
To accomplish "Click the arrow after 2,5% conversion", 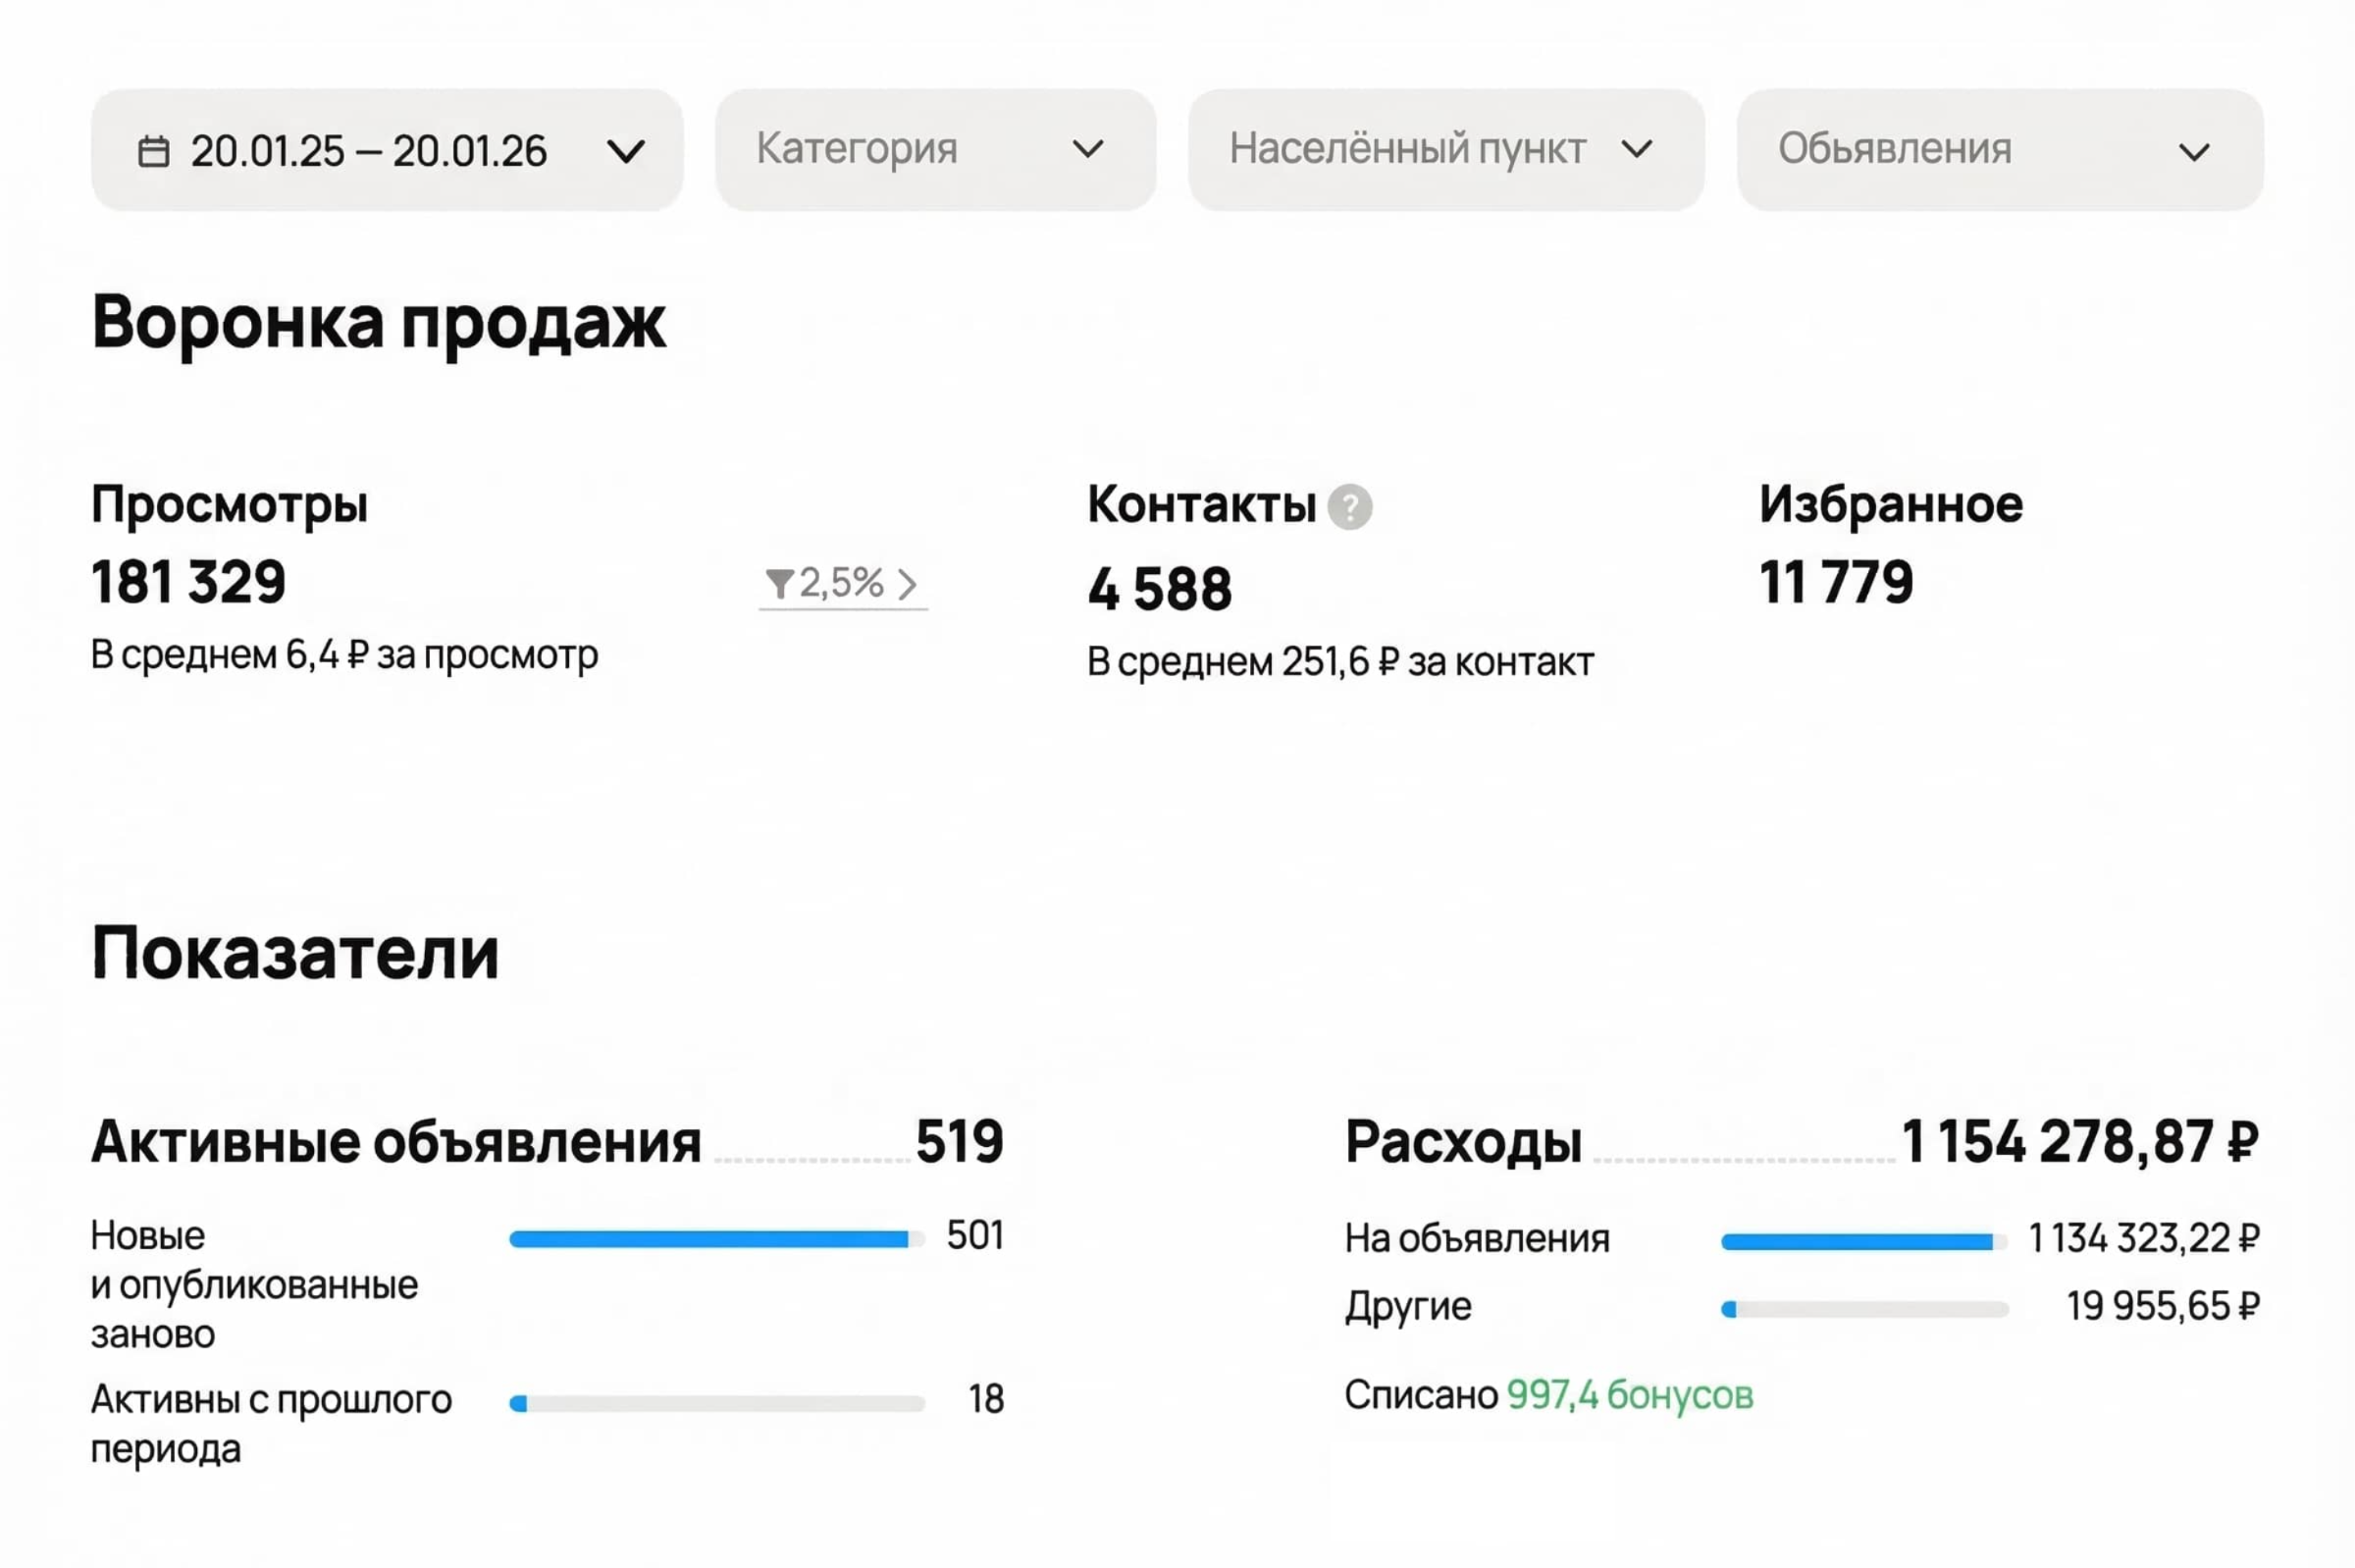I will (x=907, y=584).
